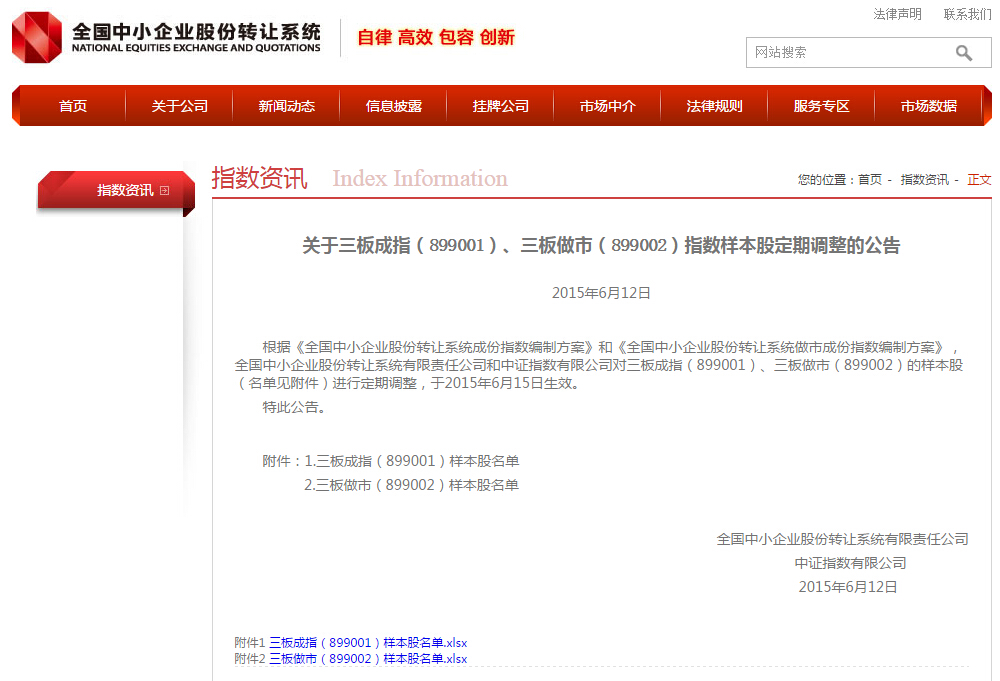Open the 关于公司 nav menu

(x=180, y=106)
